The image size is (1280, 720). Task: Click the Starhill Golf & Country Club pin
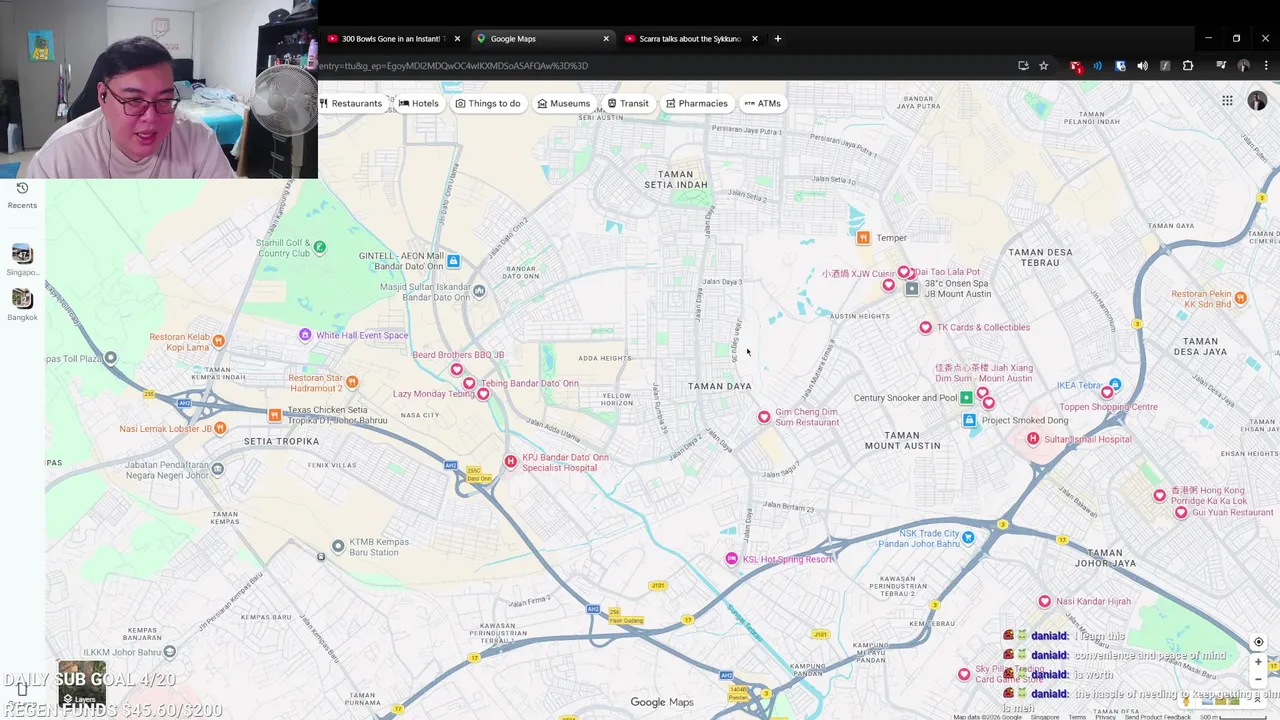click(319, 246)
